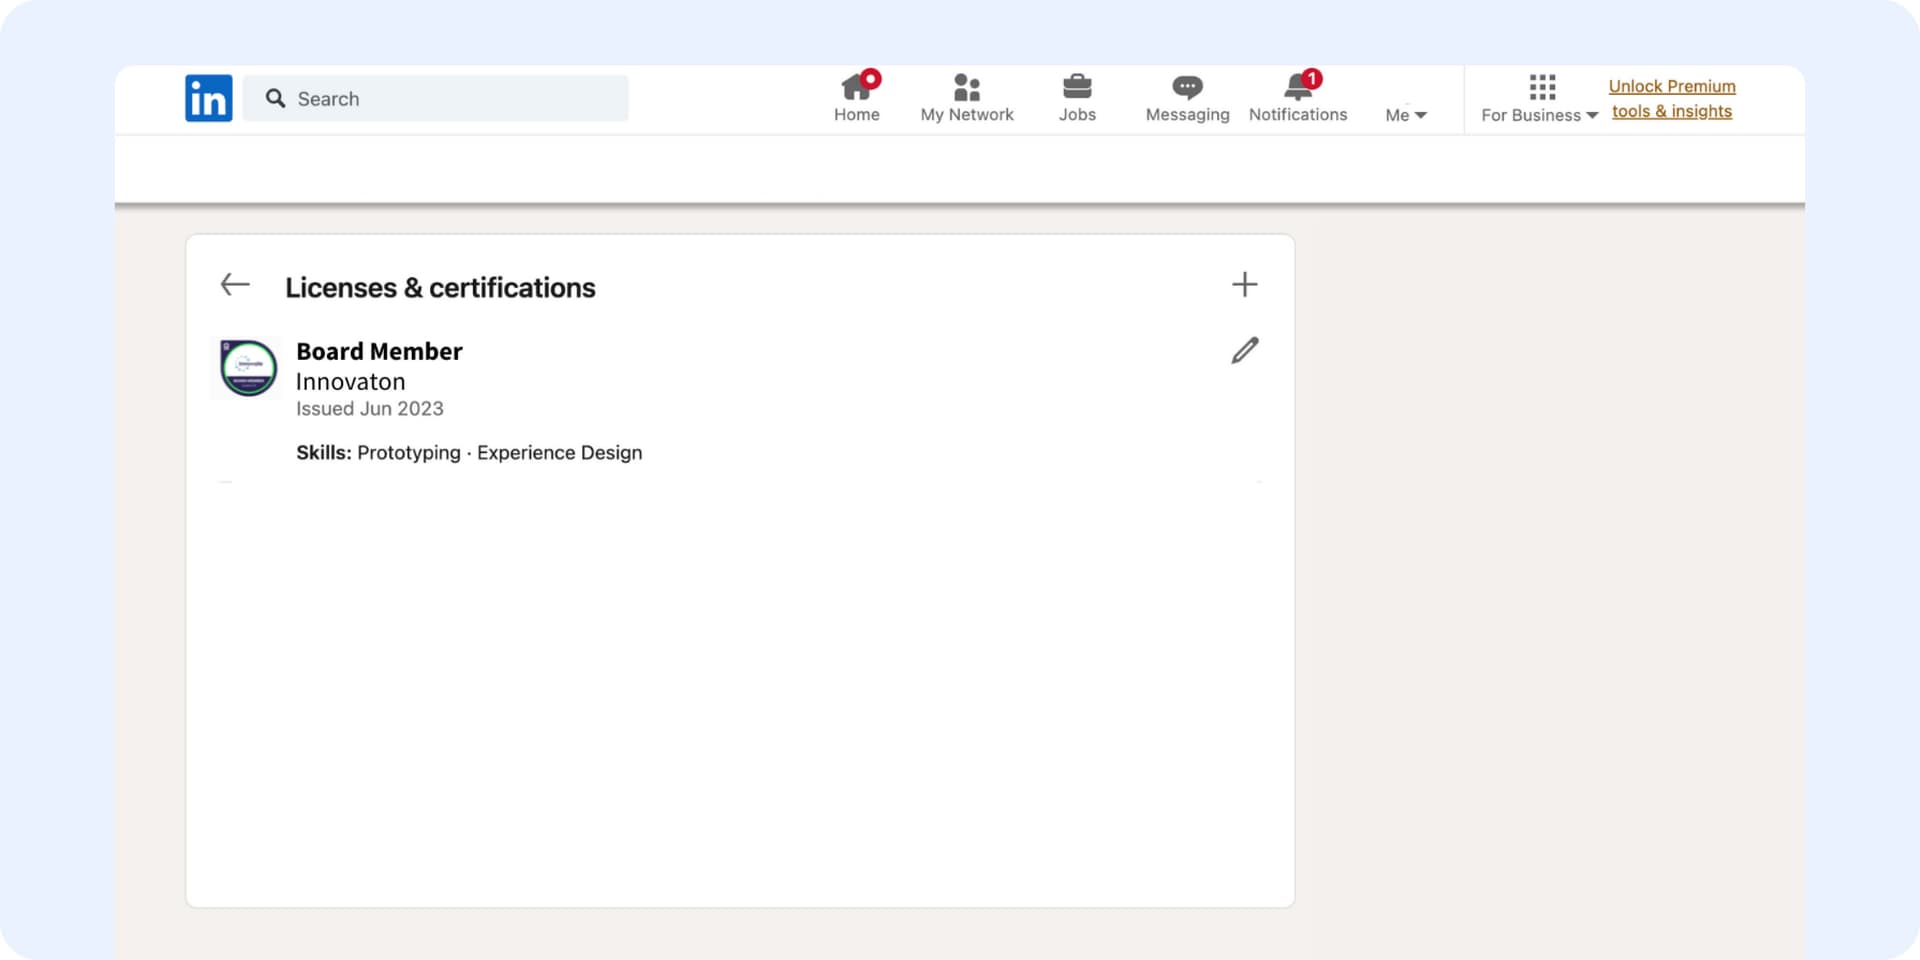Click the red Notifications count badge
The height and width of the screenshot is (960, 1920).
pyautogui.click(x=1312, y=79)
